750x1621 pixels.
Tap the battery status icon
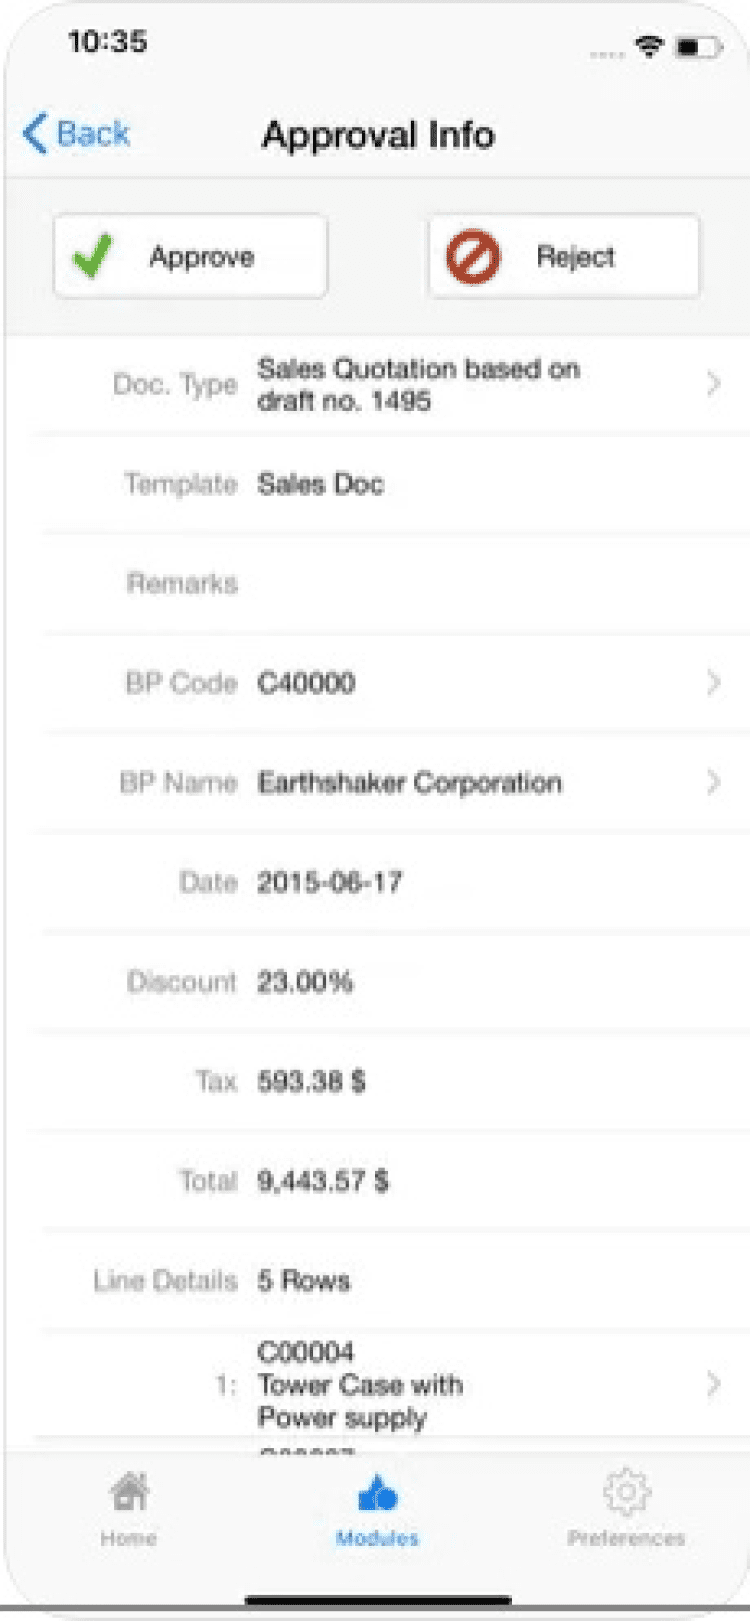[698, 47]
